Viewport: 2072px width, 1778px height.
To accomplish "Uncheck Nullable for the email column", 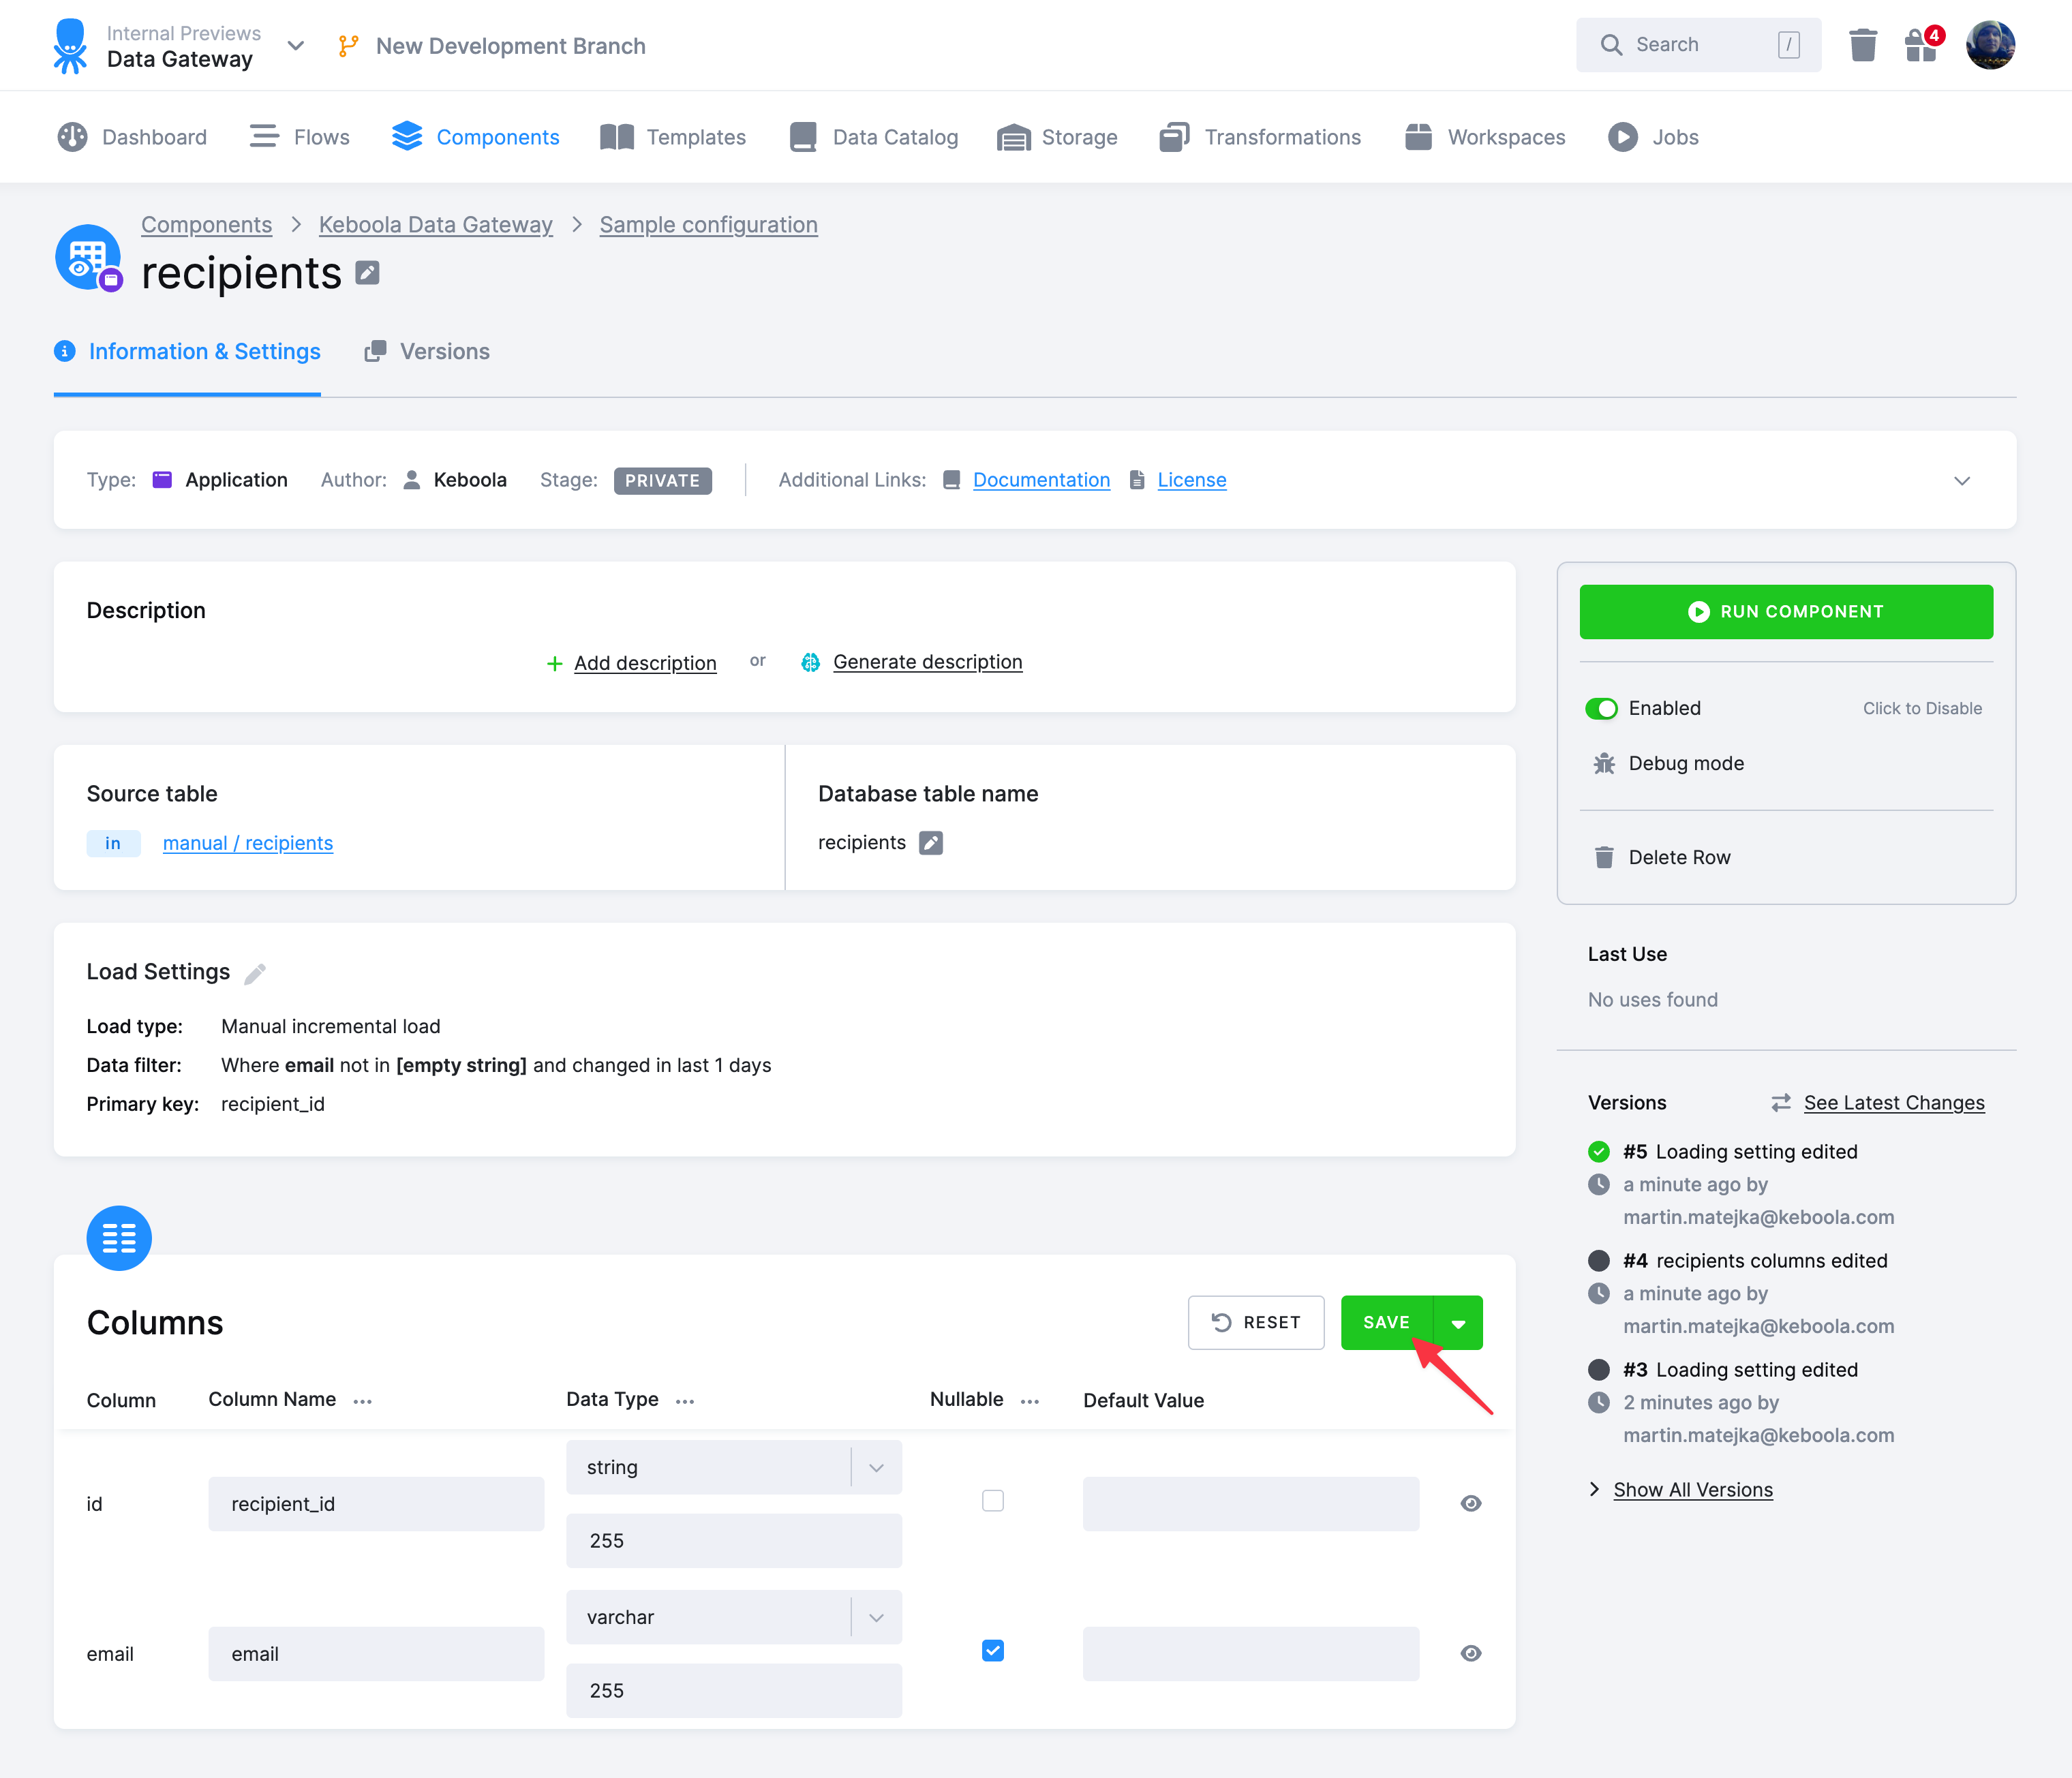I will pos(993,1650).
